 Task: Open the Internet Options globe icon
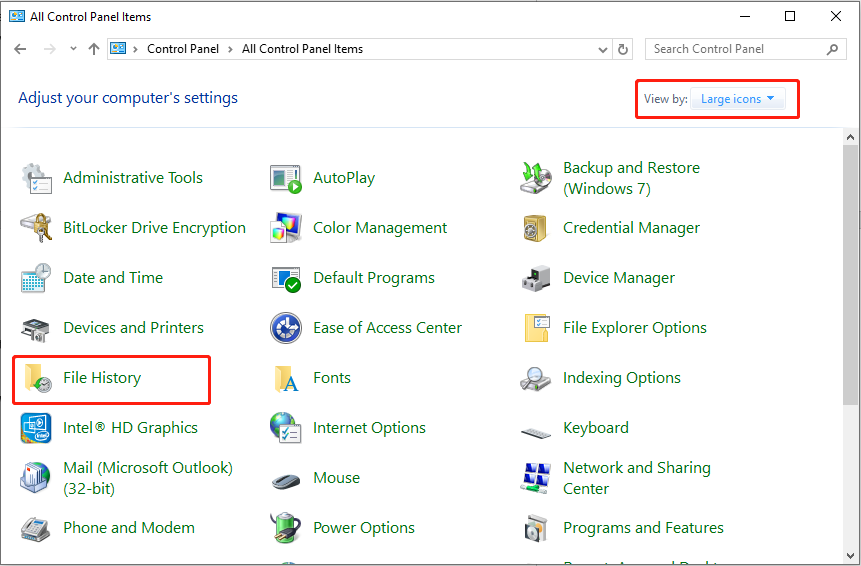pyautogui.click(x=286, y=428)
